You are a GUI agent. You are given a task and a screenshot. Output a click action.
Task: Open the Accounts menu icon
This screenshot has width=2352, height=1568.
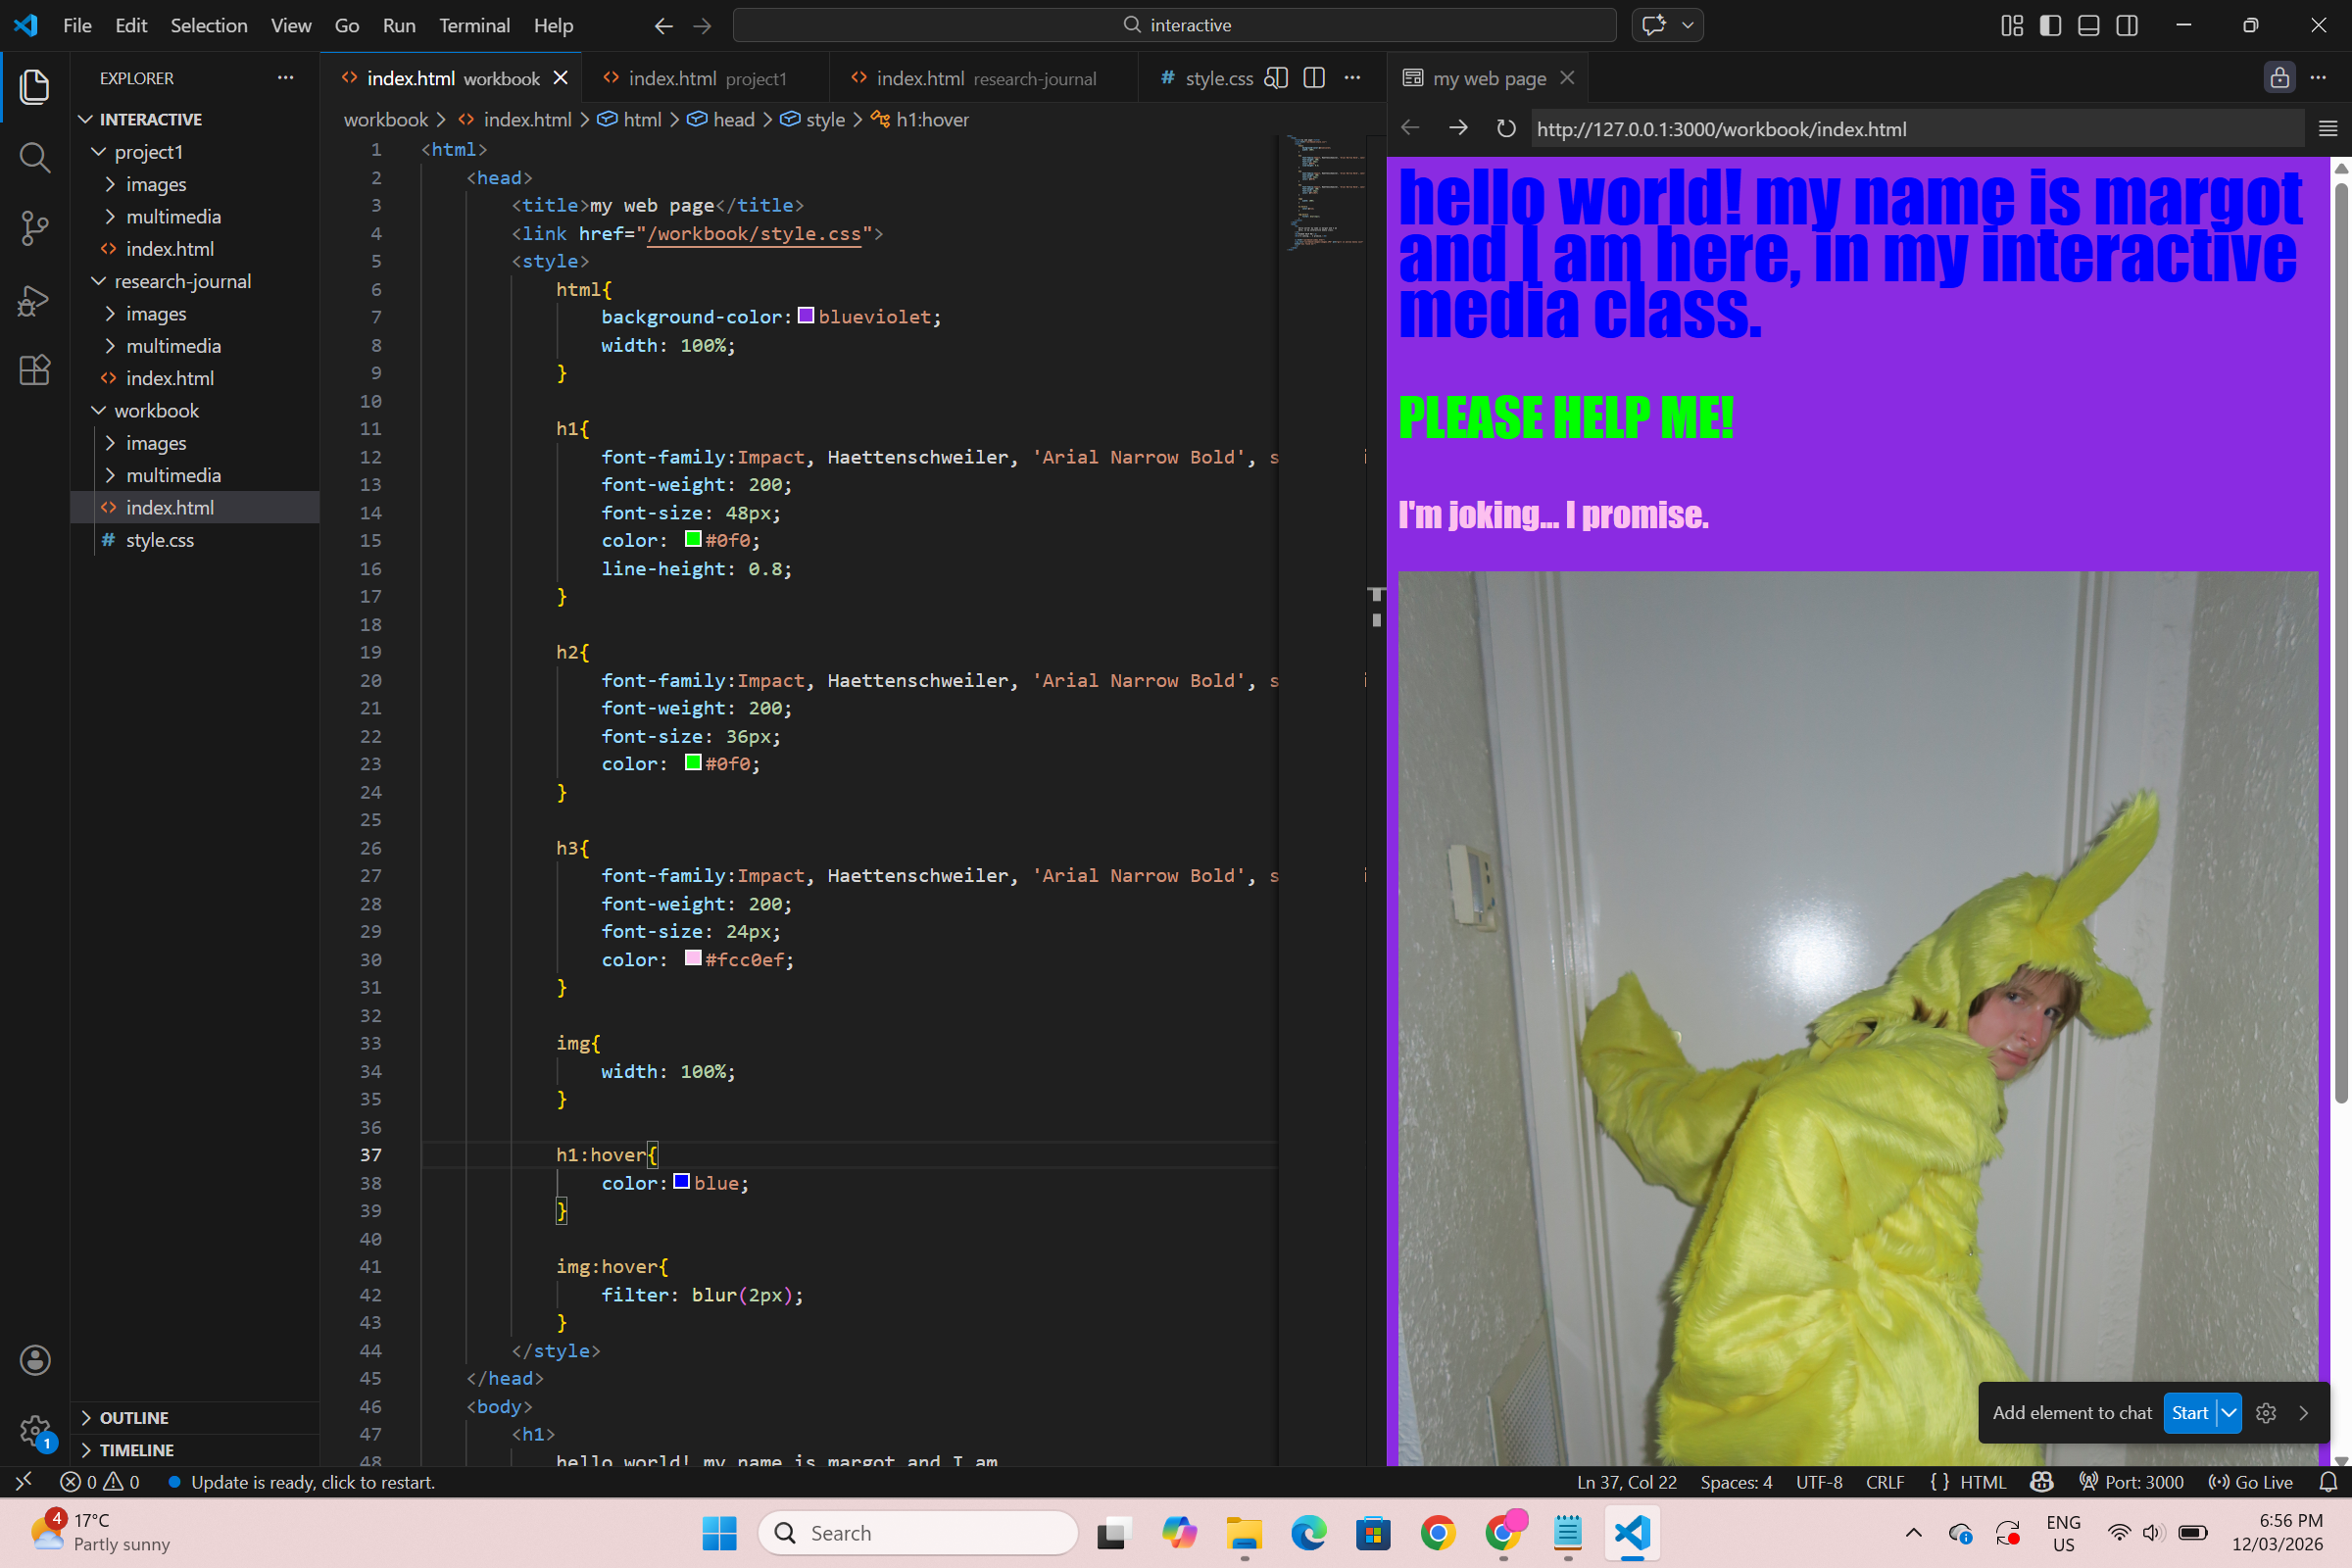[34, 1360]
